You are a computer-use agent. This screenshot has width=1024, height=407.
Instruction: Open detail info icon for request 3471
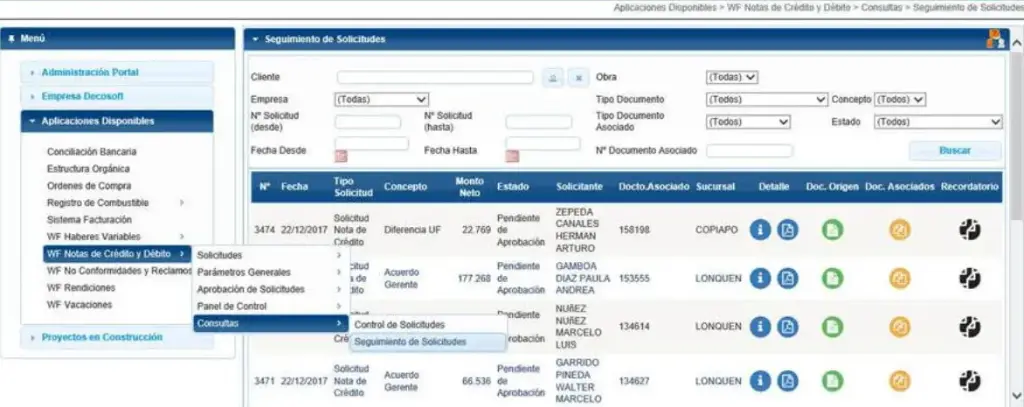760,380
